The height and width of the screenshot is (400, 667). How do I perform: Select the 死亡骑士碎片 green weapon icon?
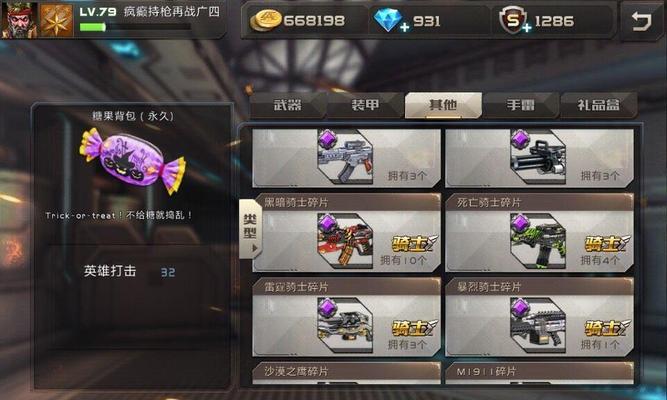[x=538, y=240]
